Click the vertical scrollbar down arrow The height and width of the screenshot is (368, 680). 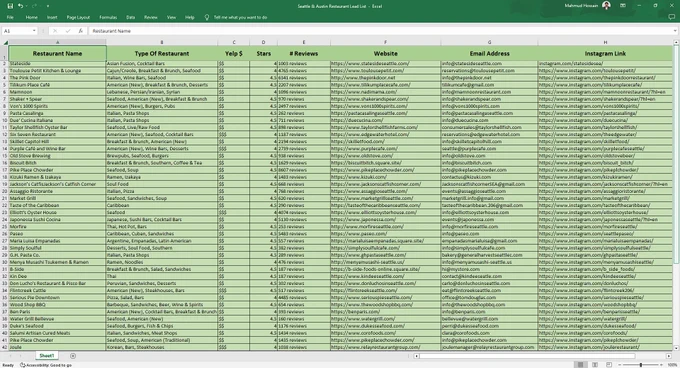[676, 348]
